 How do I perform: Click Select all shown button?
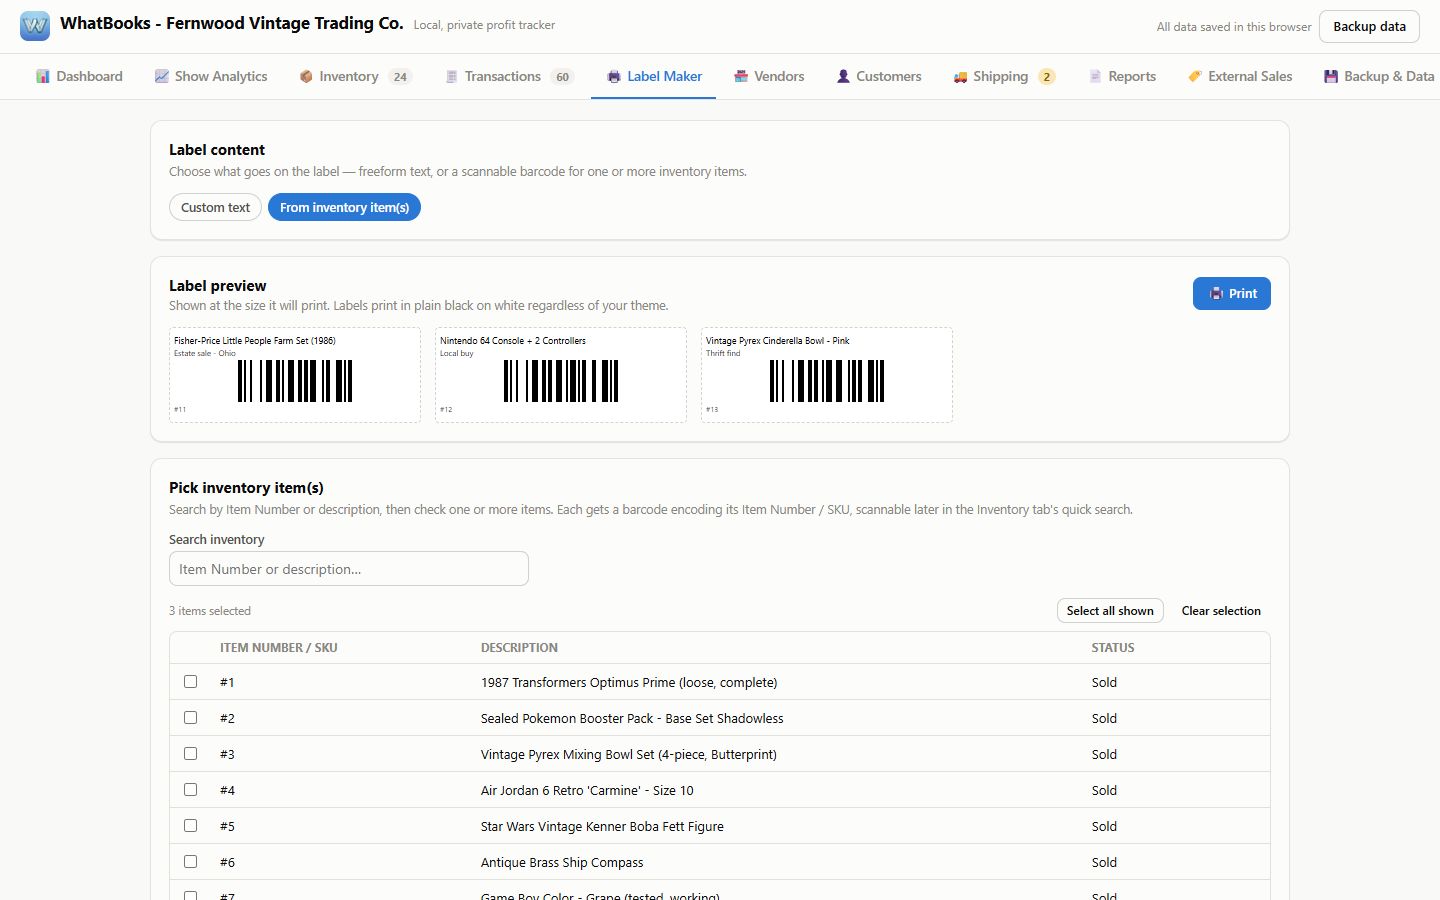click(x=1110, y=610)
